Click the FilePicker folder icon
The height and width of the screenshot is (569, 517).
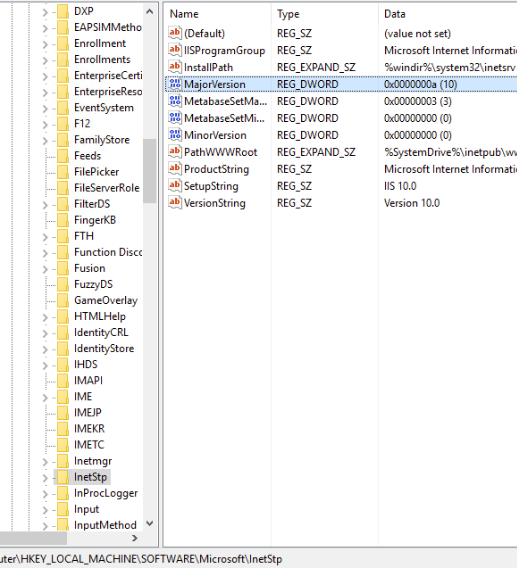pyautogui.click(x=63, y=172)
